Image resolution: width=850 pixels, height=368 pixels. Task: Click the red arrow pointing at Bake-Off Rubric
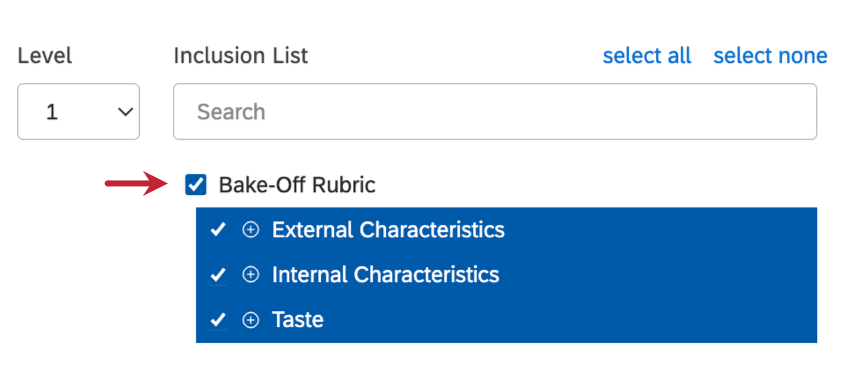coord(135,184)
